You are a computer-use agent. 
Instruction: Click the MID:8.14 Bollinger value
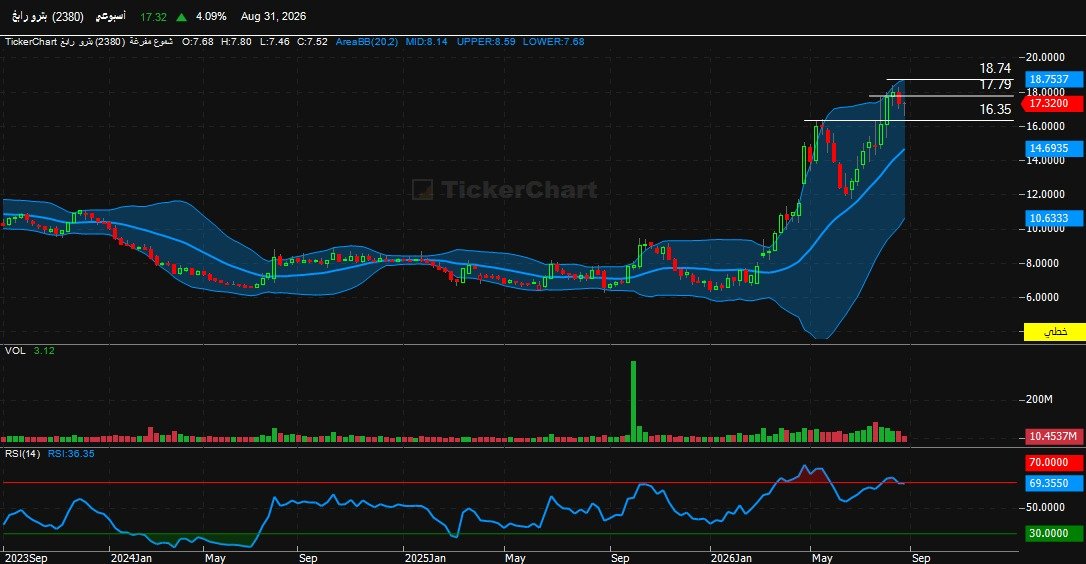click(x=427, y=42)
